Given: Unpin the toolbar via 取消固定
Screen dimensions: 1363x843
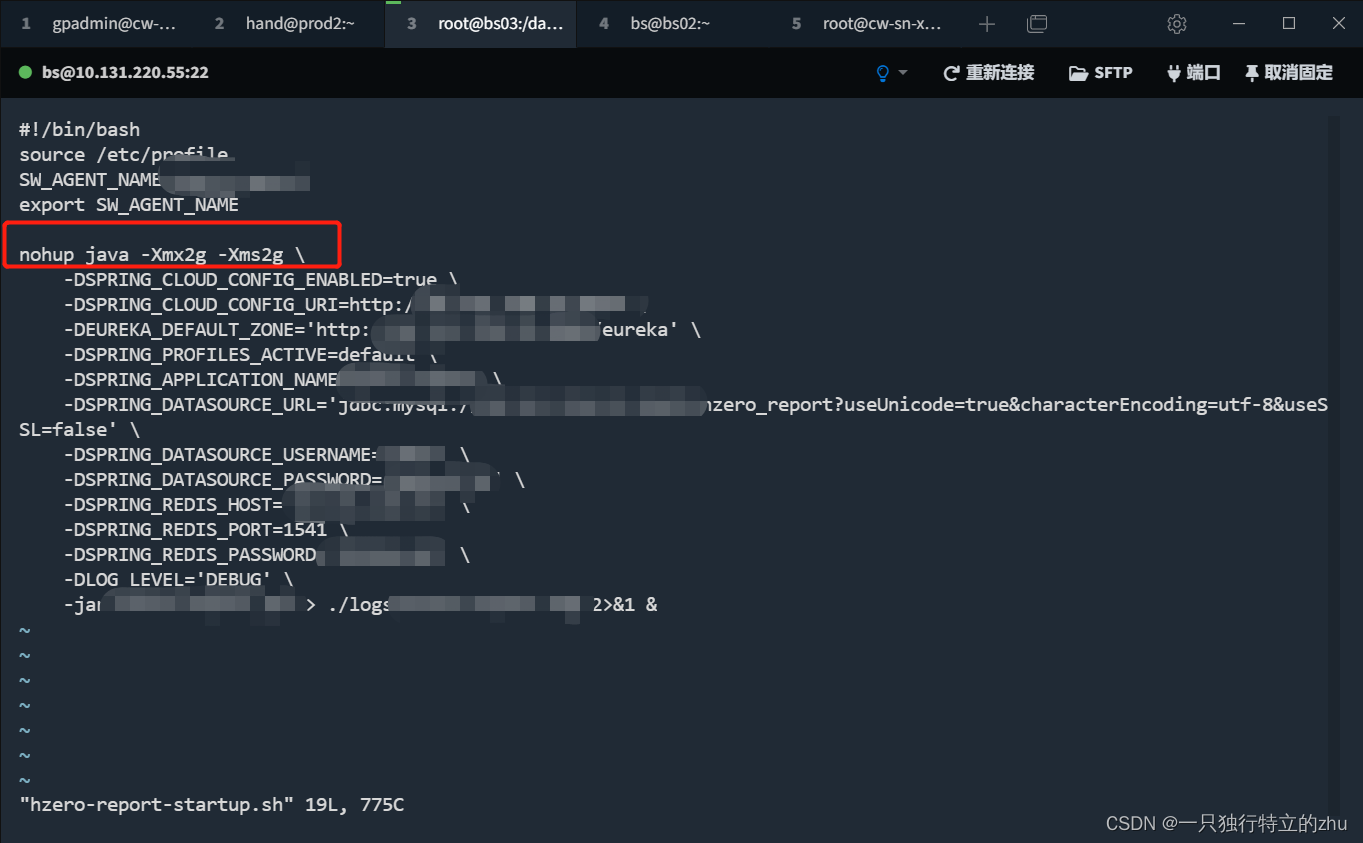Looking at the screenshot, I should click(x=1289, y=72).
